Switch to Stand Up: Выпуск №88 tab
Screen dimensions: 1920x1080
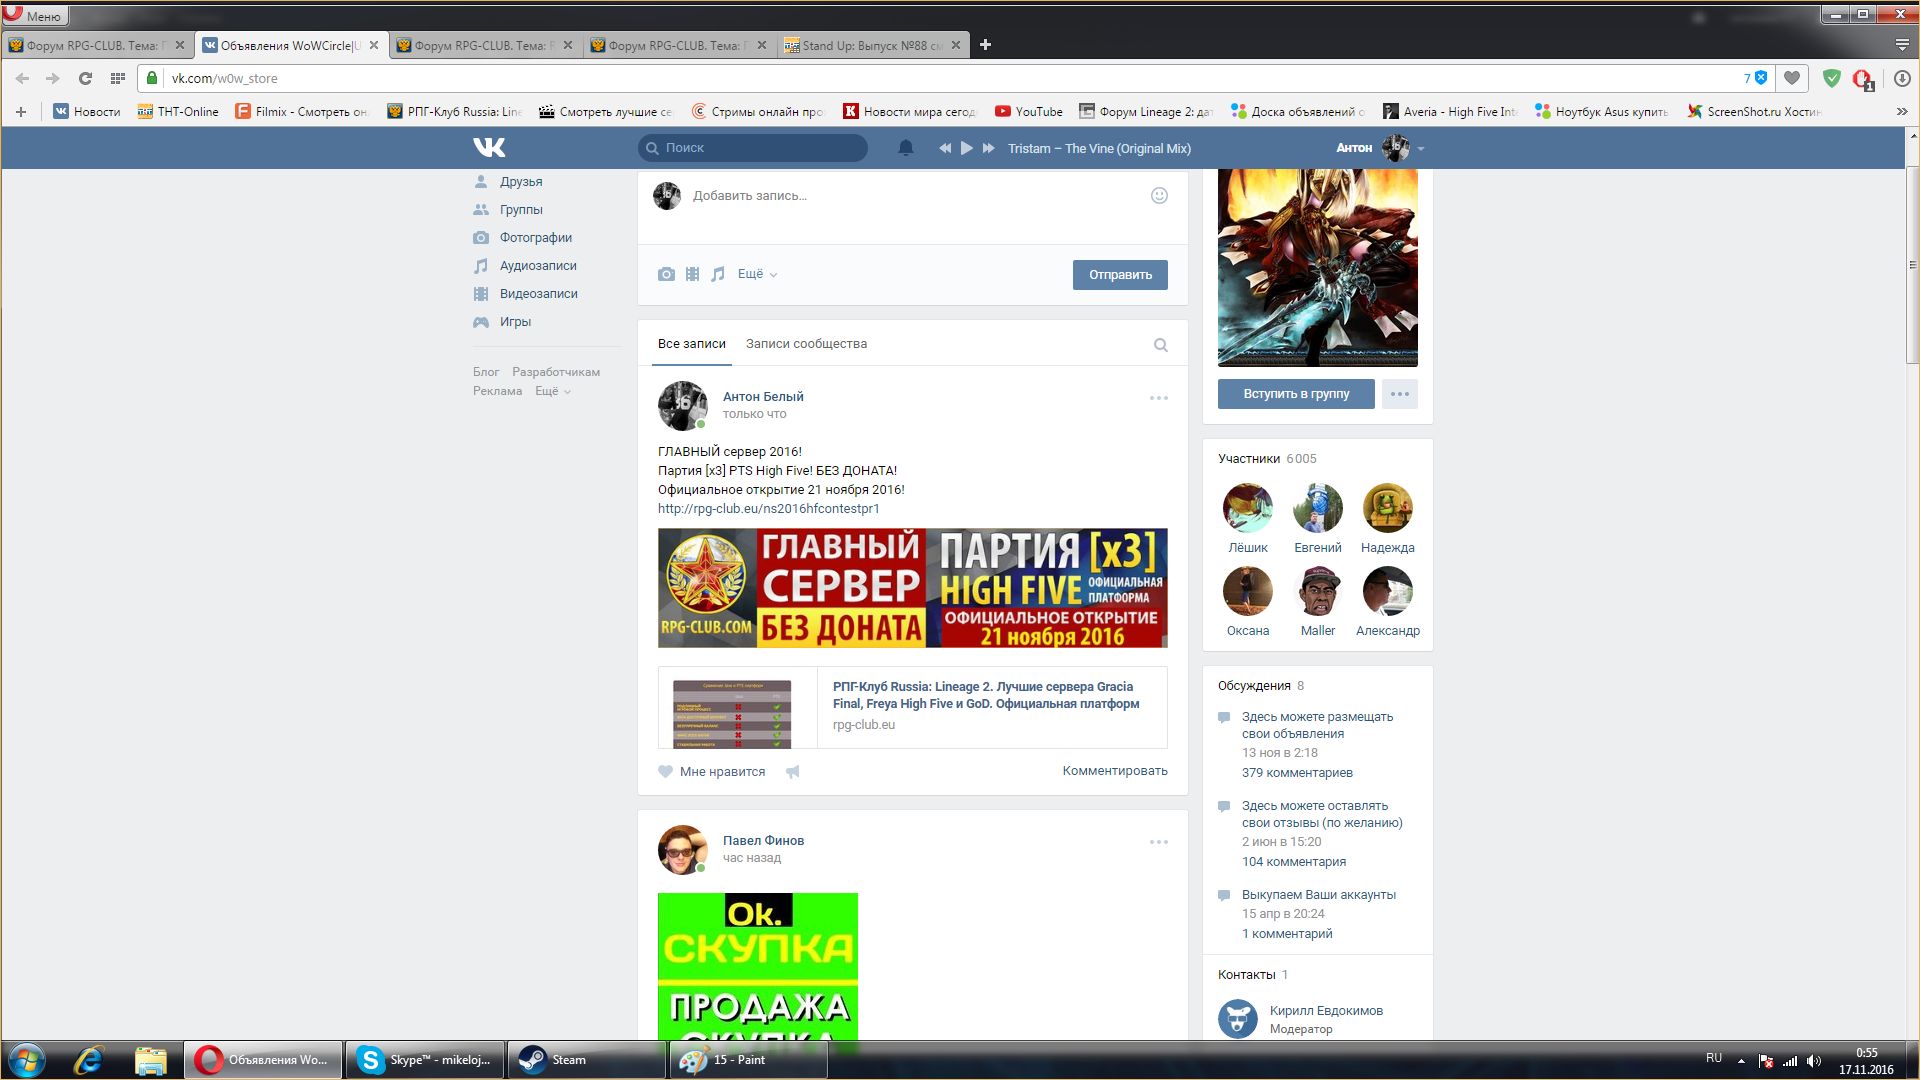coord(872,45)
